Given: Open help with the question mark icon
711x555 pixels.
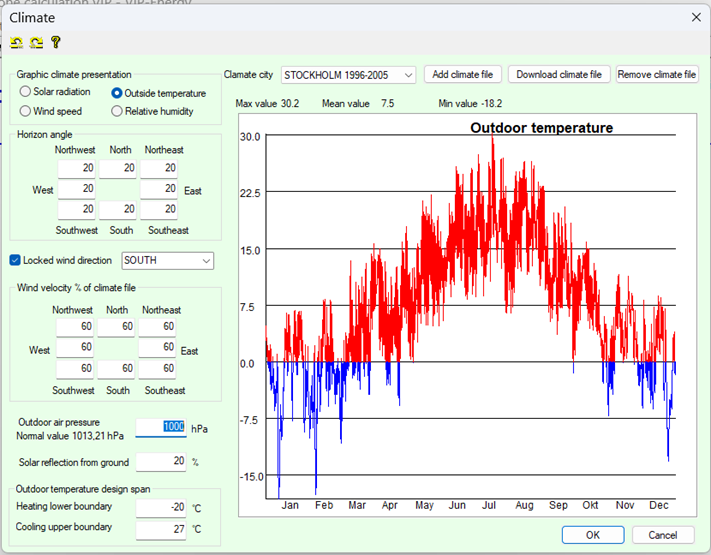Looking at the screenshot, I should click(x=55, y=42).
